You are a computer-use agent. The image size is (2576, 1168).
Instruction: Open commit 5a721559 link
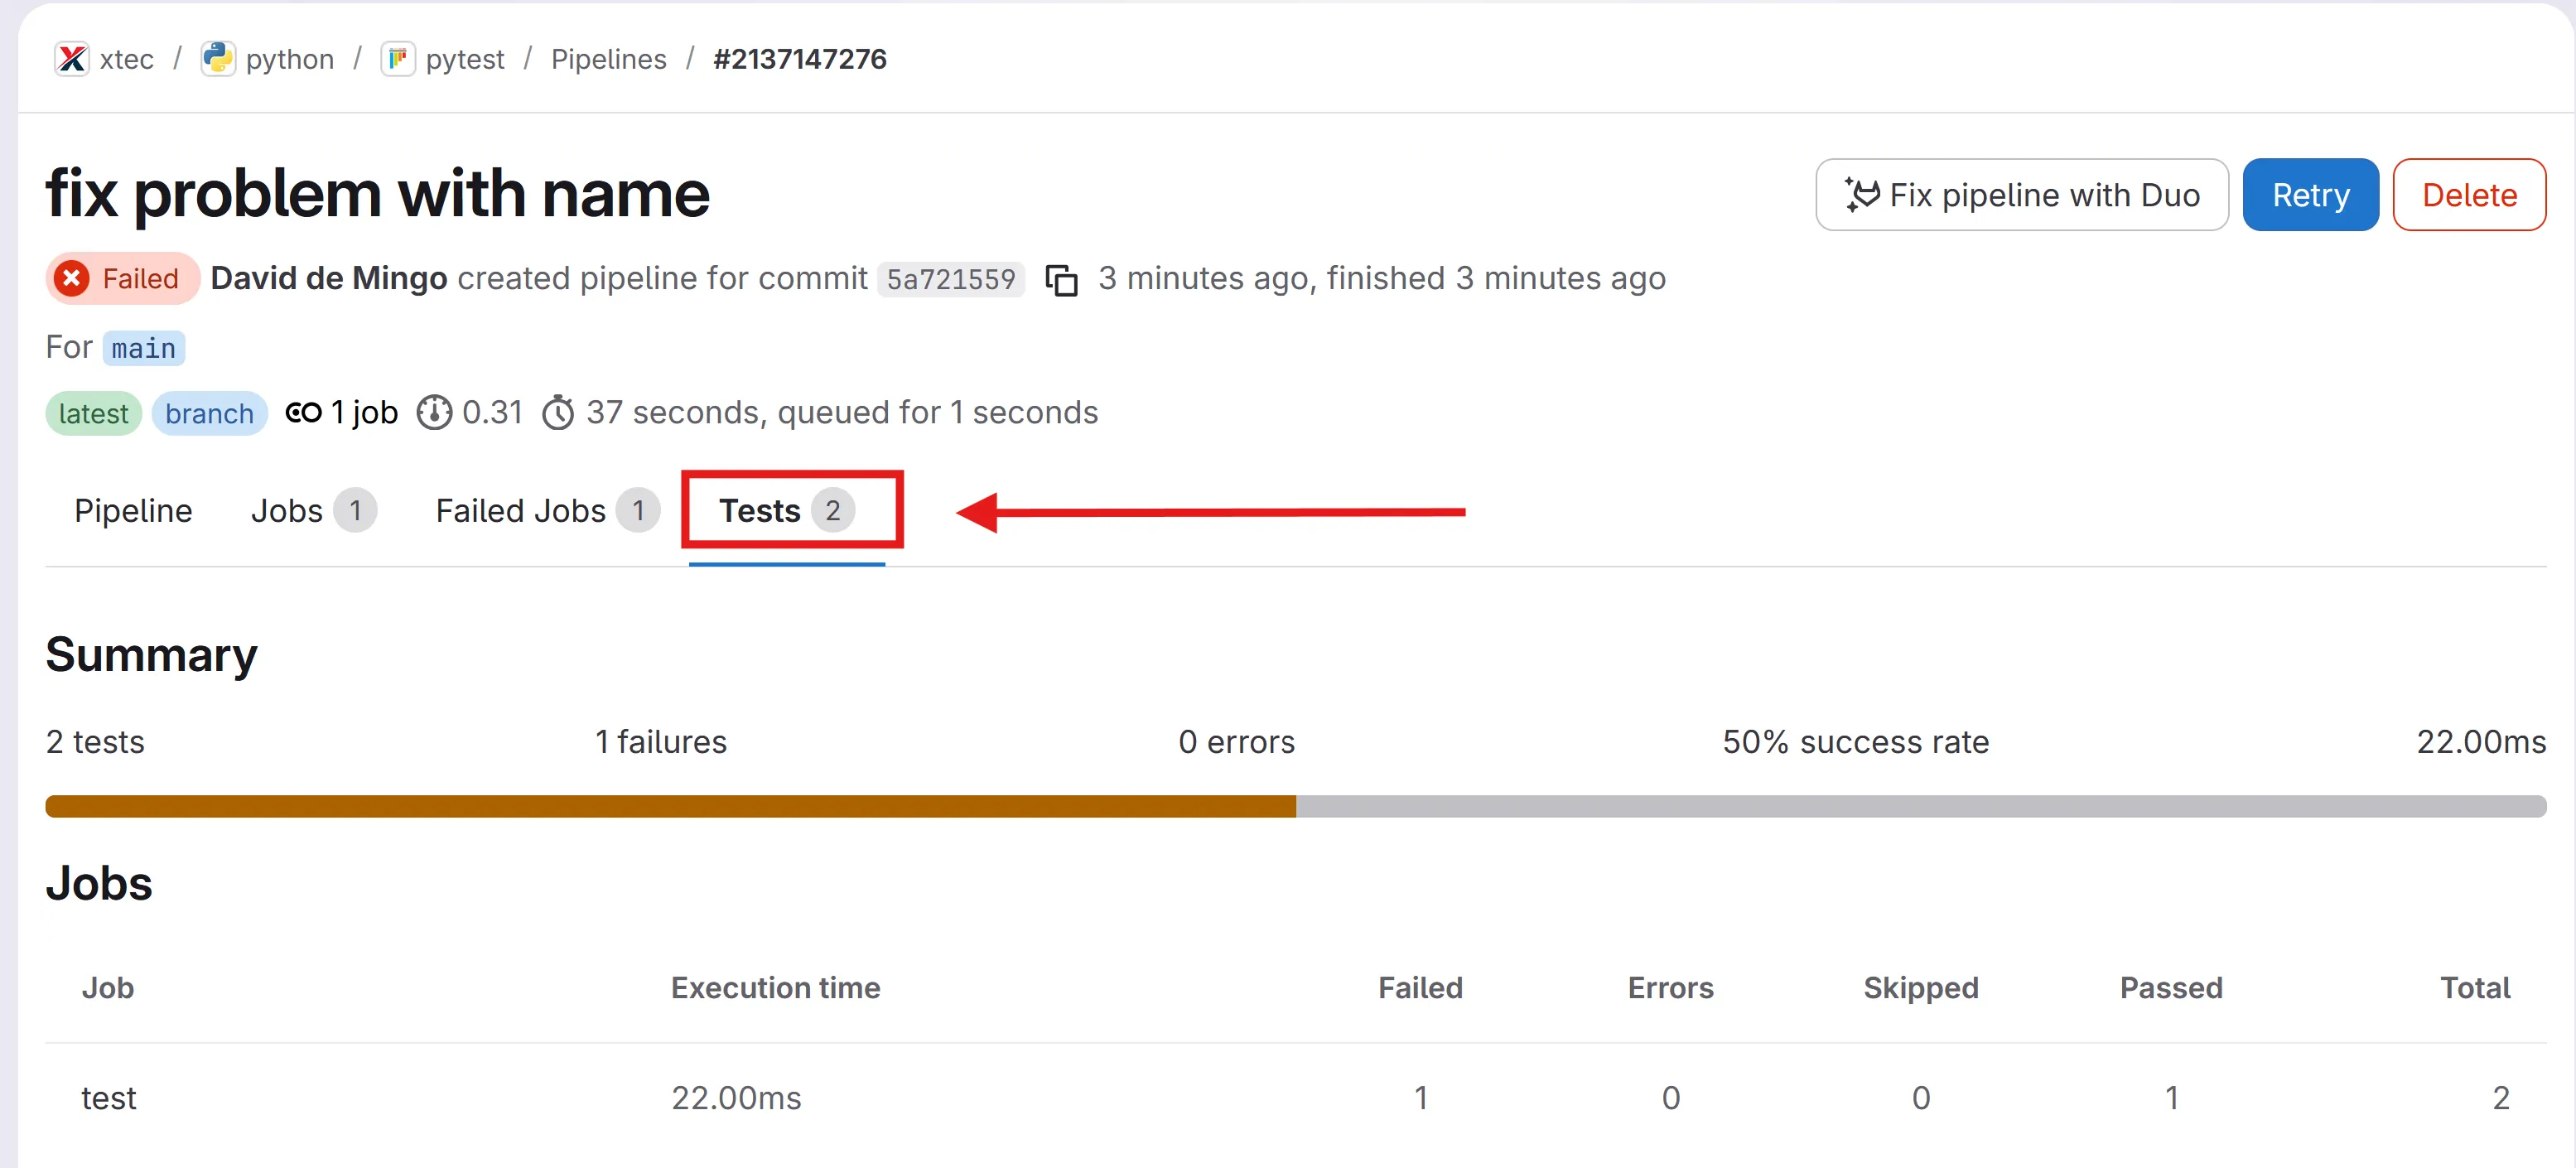(x=950, y=279)
